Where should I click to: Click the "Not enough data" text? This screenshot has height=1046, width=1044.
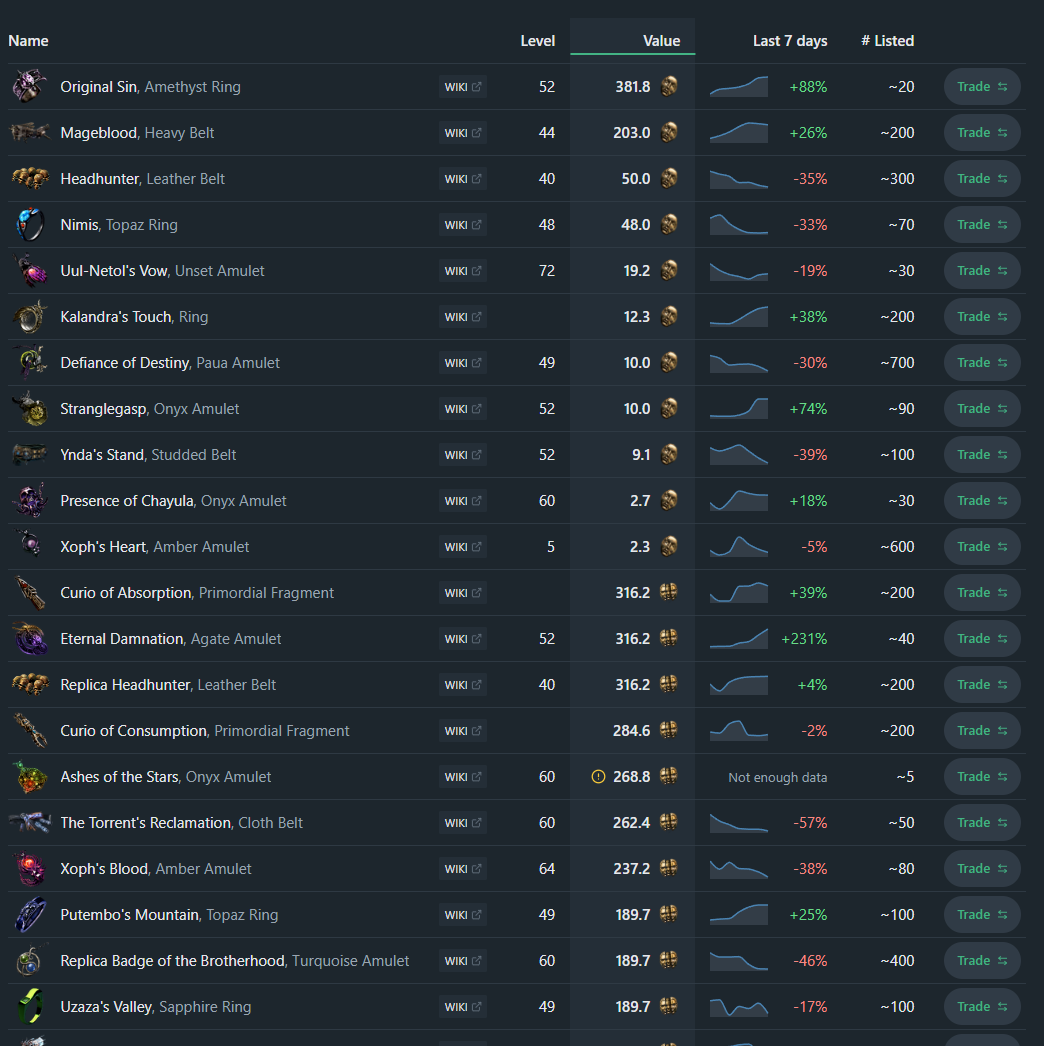click(778, 778)
